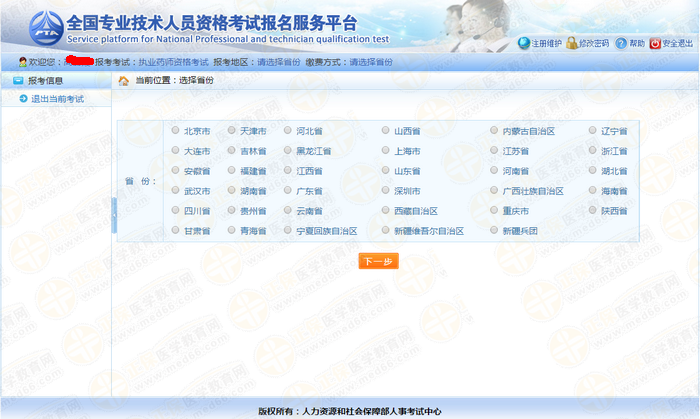
Task: Collapse the left sidebar with splitter handle
Action: pos(114,214)
